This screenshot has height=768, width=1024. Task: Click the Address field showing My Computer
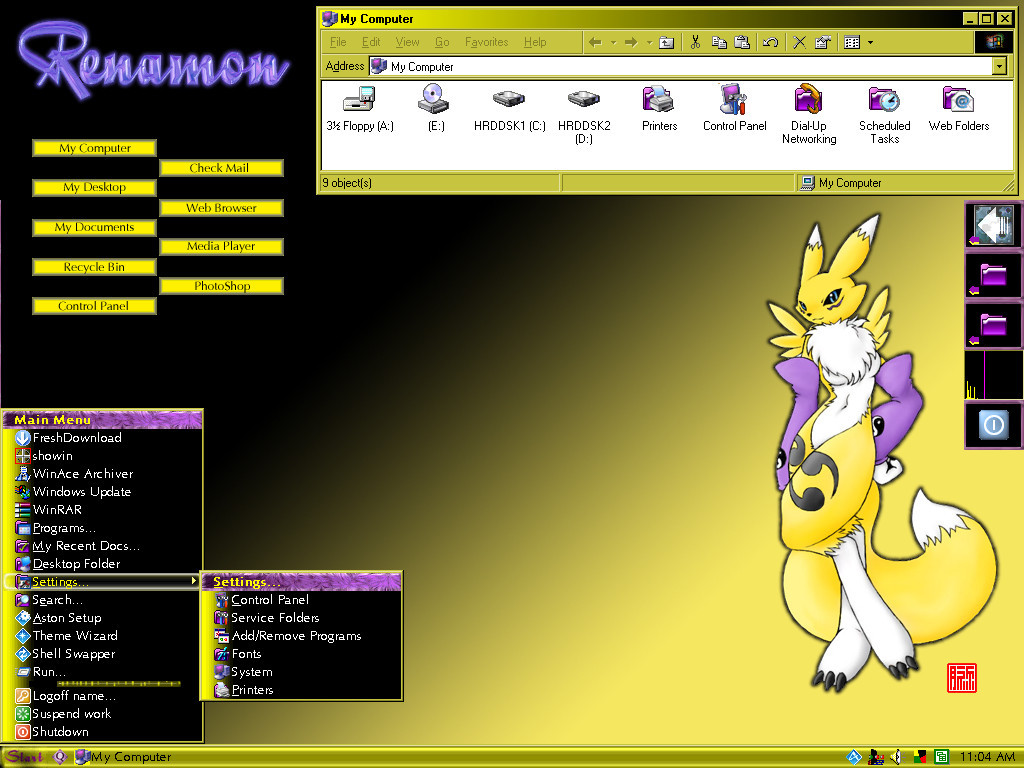680,66
